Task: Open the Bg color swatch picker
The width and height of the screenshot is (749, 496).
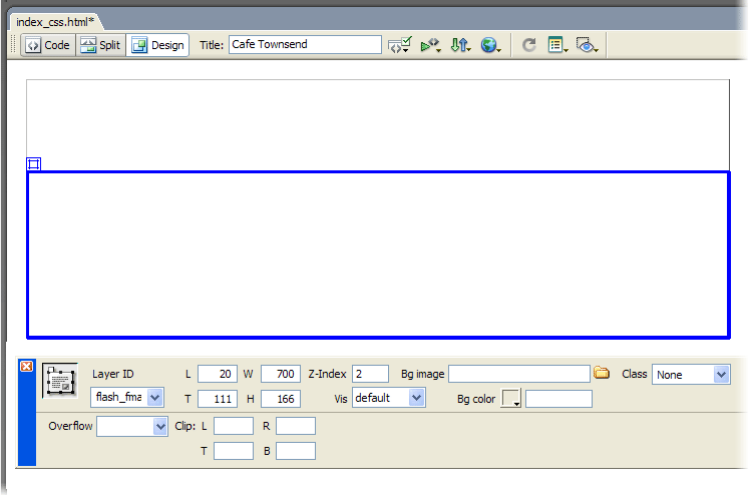Action: tap(511, 399)
